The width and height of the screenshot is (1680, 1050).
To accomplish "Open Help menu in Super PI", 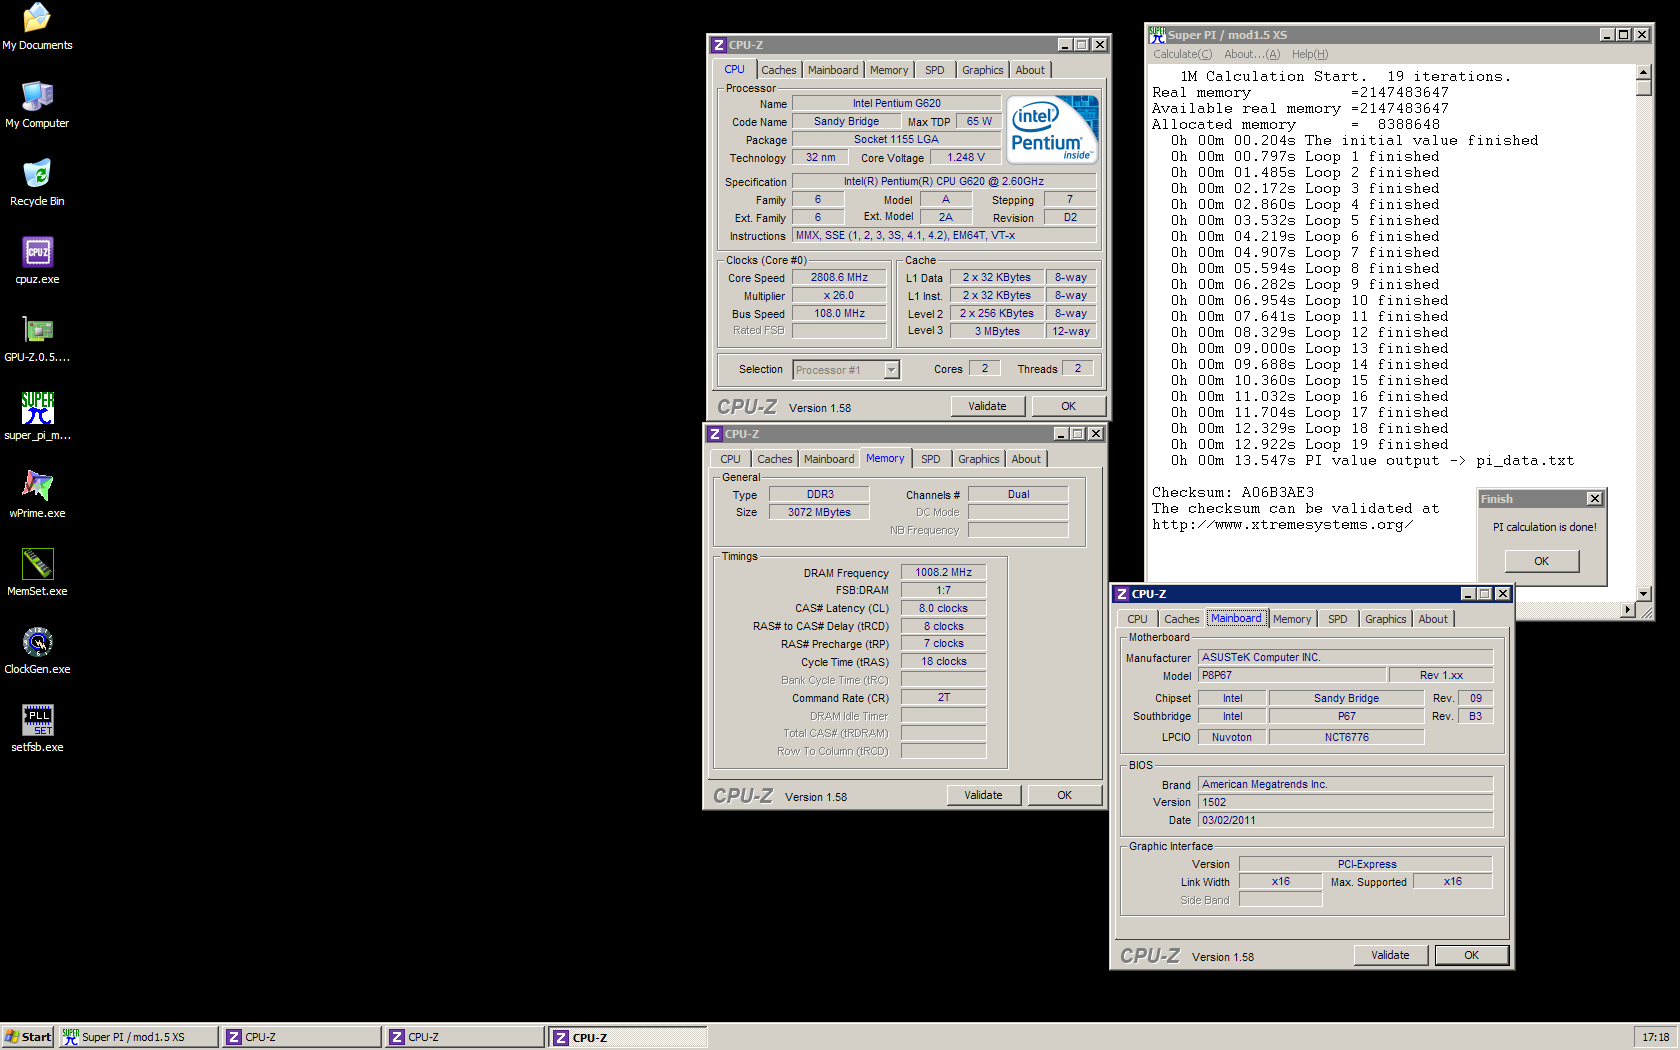I will coord(1309,54).
